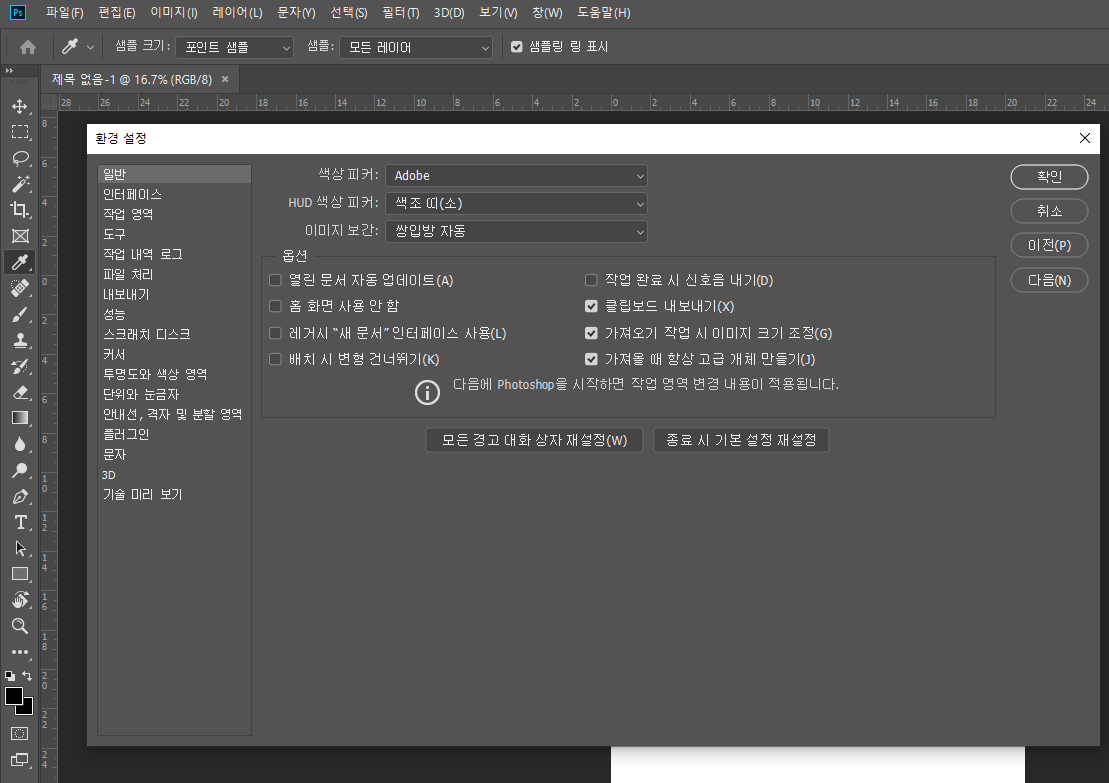
Task: Swap foreground and background colors
Action: 27,676
